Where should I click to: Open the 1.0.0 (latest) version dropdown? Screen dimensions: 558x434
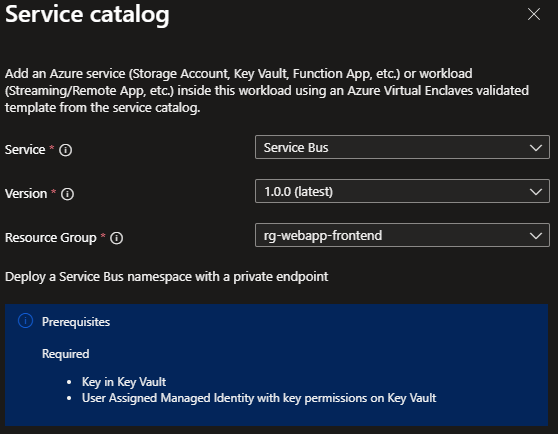click(x=402, y=191)
